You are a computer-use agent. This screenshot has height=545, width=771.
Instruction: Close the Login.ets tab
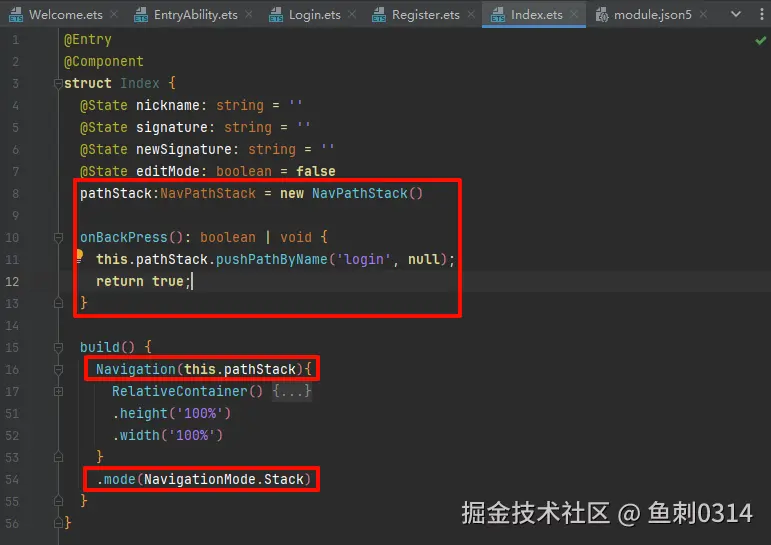pos(352,14)
